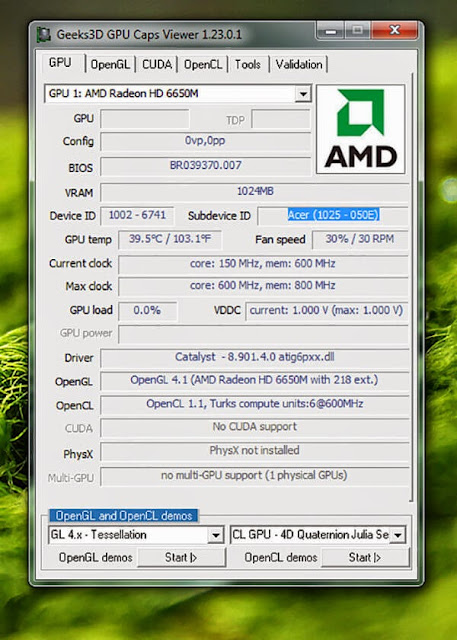Switch to the GPU tab
Screen dimensions: 457x640
click(60, 63)
